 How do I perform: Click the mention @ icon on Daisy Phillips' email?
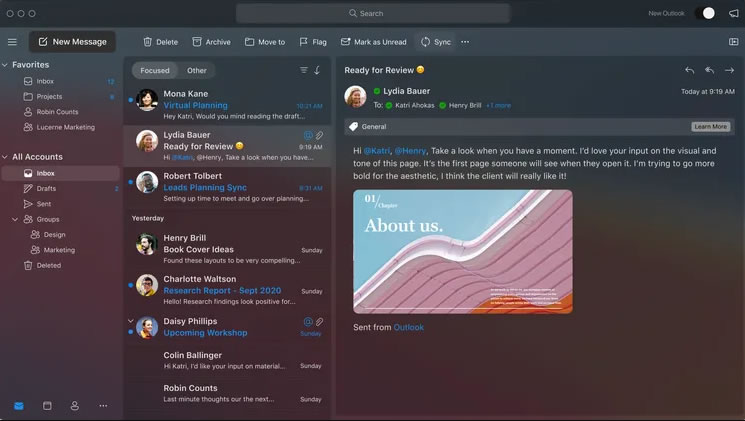tap(308, 322)
